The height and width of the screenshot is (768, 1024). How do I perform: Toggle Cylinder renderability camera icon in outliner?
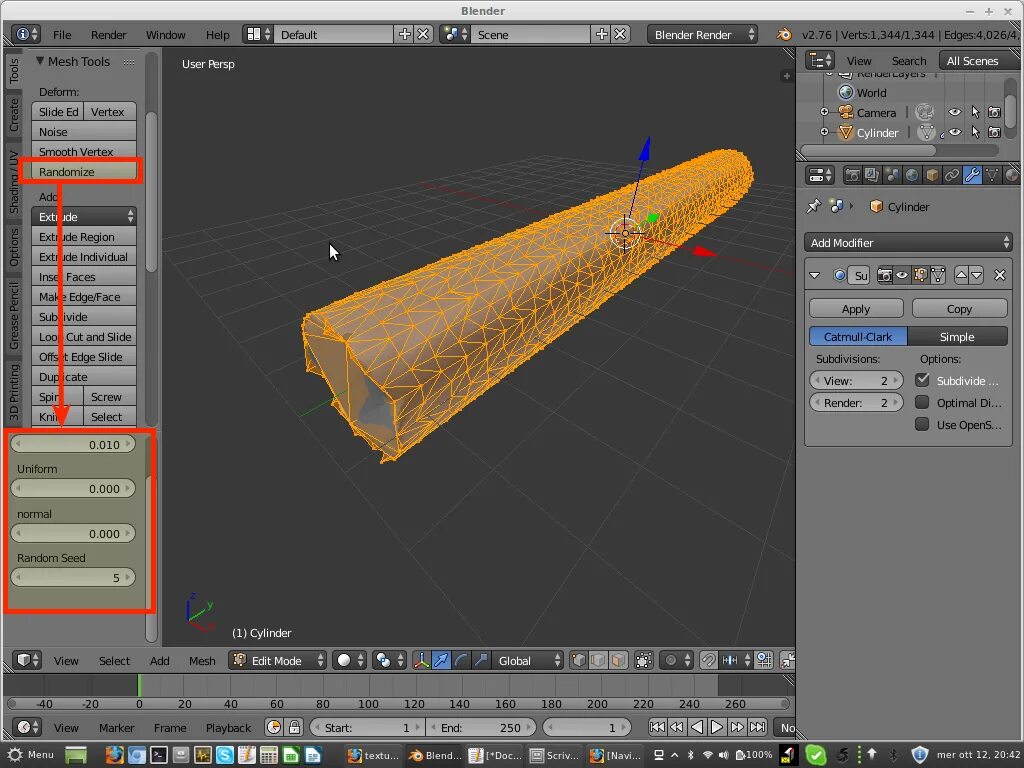point(995,133)
